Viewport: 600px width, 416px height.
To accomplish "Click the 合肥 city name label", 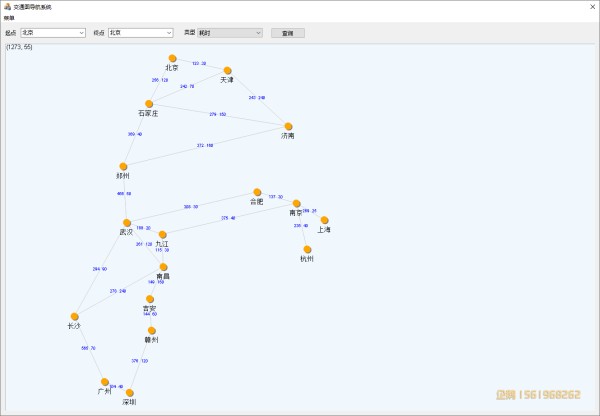I will click(x=257, y=202).
